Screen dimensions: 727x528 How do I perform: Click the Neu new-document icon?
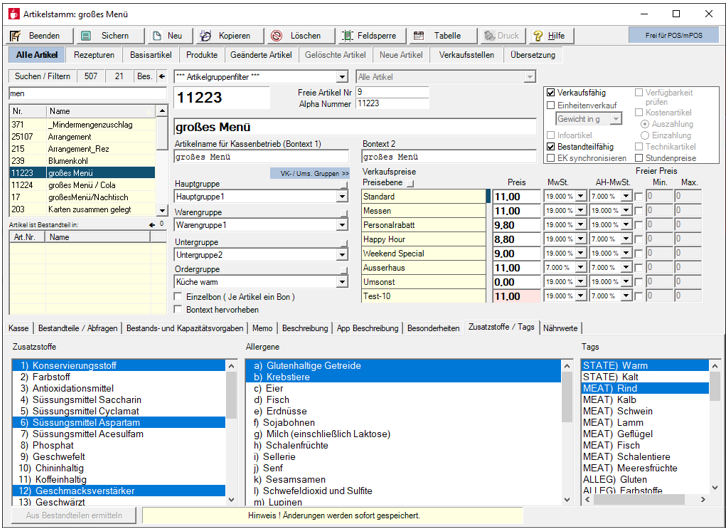[157, 36]
